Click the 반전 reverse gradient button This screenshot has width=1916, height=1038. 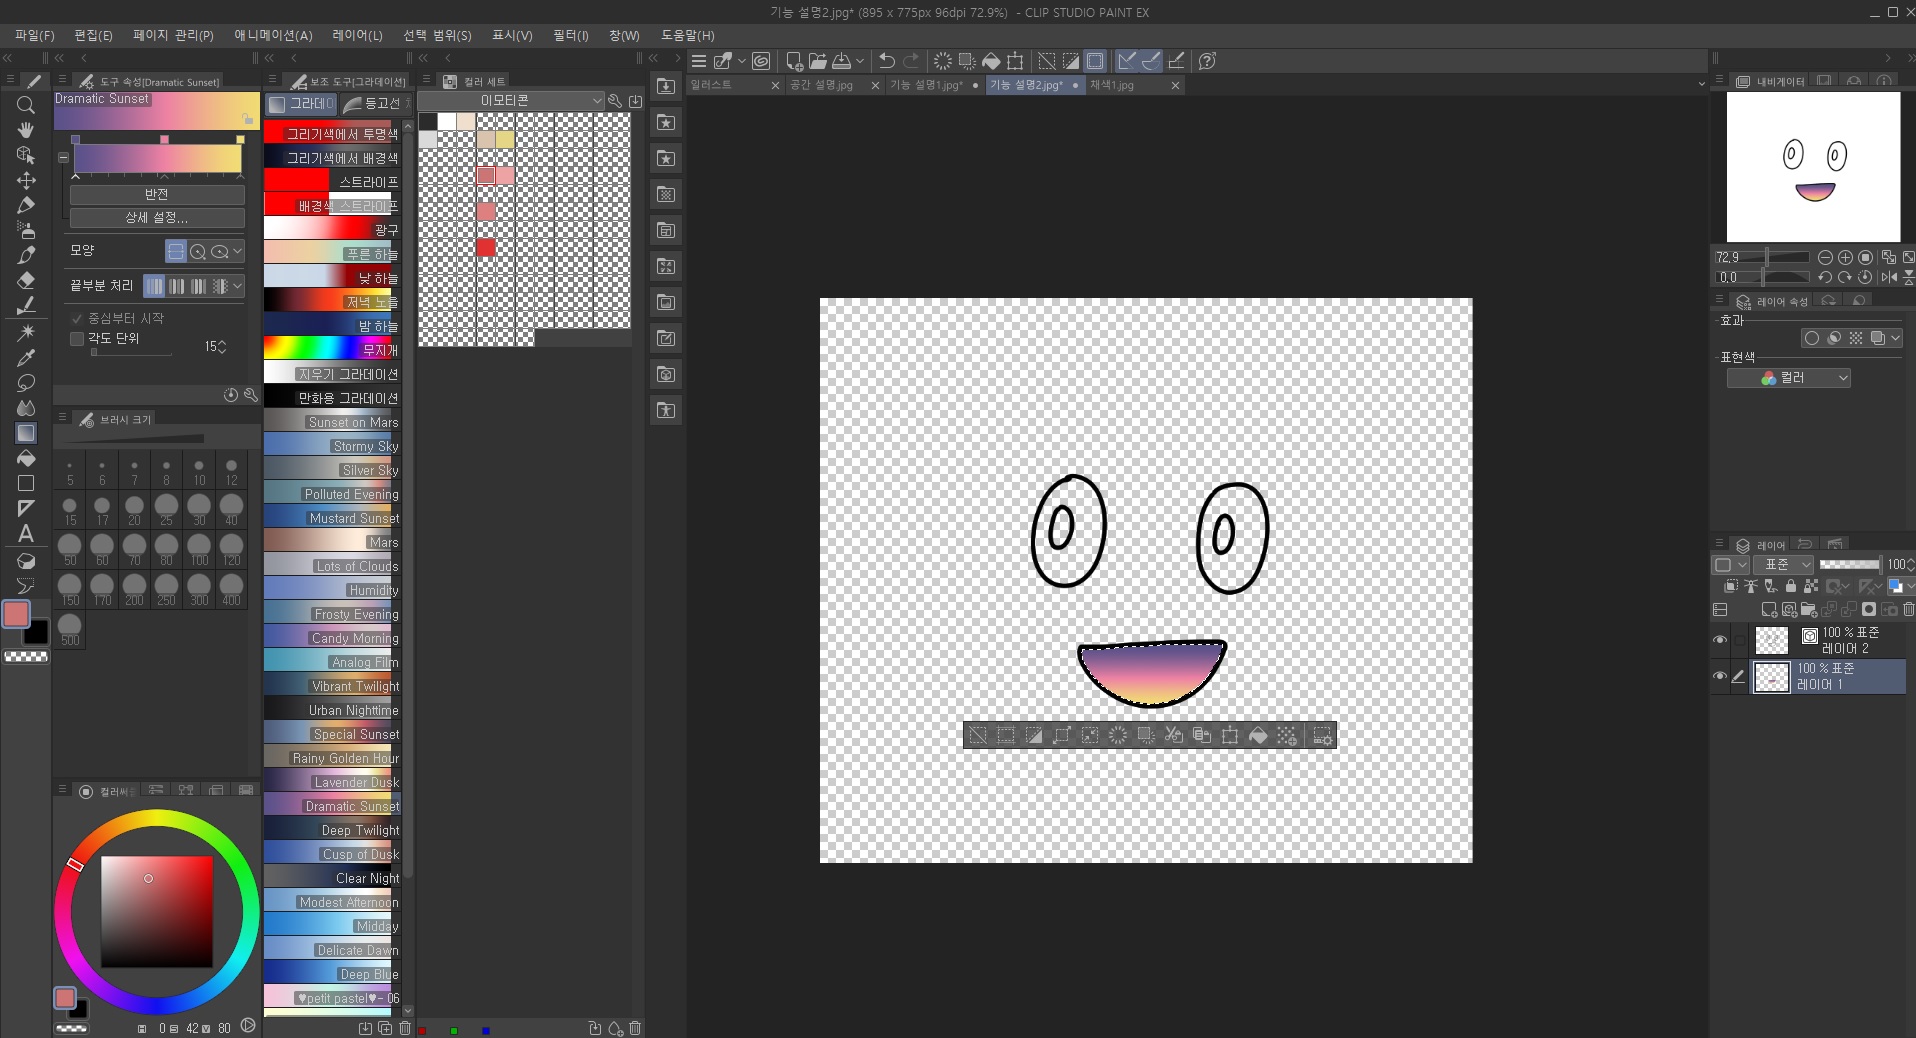click(x=157, y=194)
